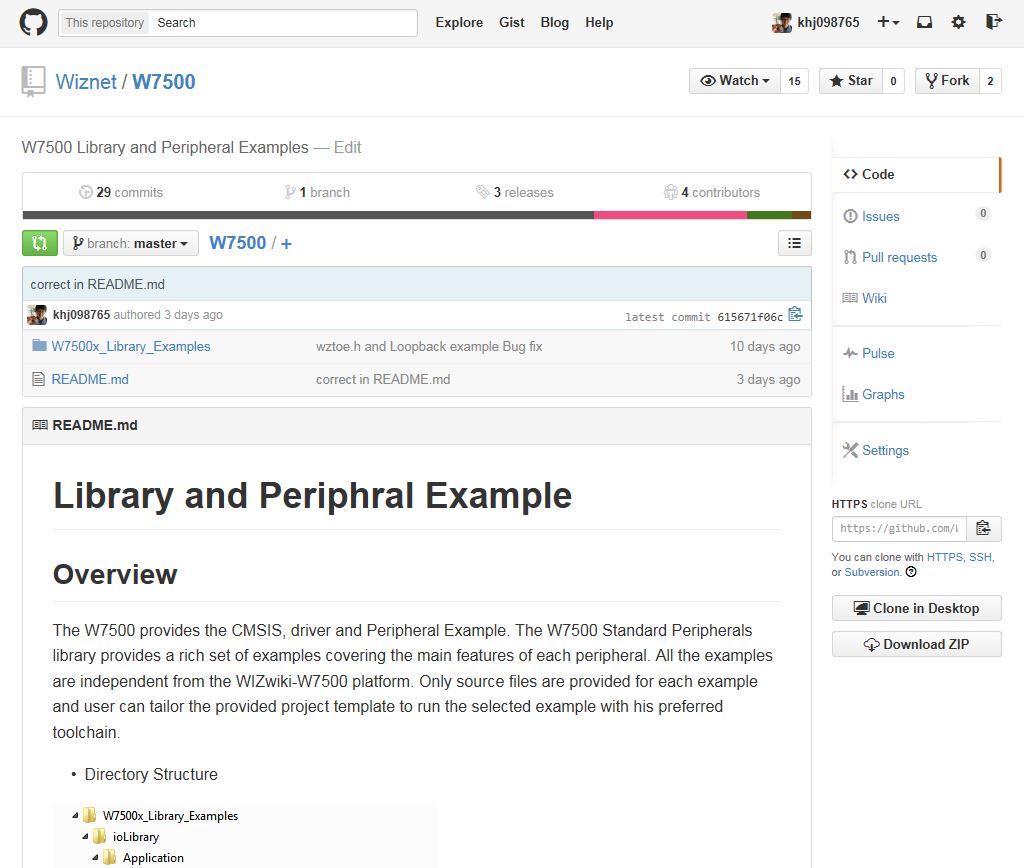The width and height of the screenshot is (1024, 868).
Task: Switch clone URL to Subversion
Action: click(x=872, y=572)
